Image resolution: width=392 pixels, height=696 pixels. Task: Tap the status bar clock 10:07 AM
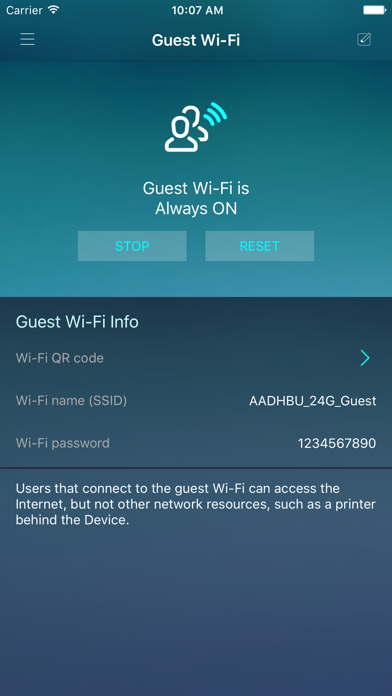tap(197, 10)
